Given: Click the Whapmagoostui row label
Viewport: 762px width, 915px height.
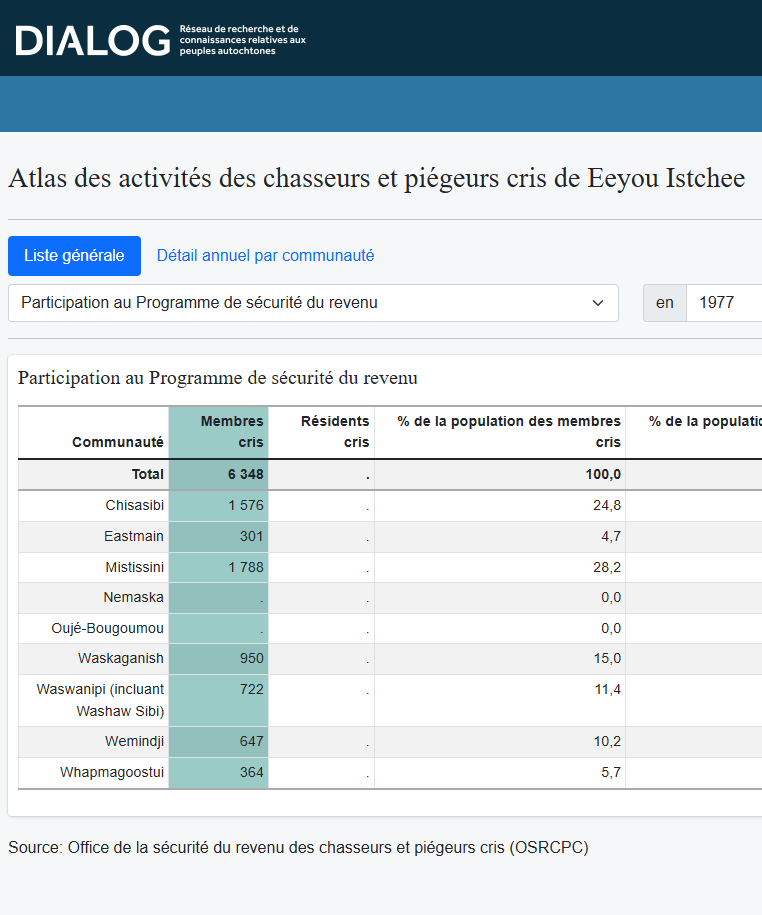Looking at the screenshot, I should (x=112, y=773).
